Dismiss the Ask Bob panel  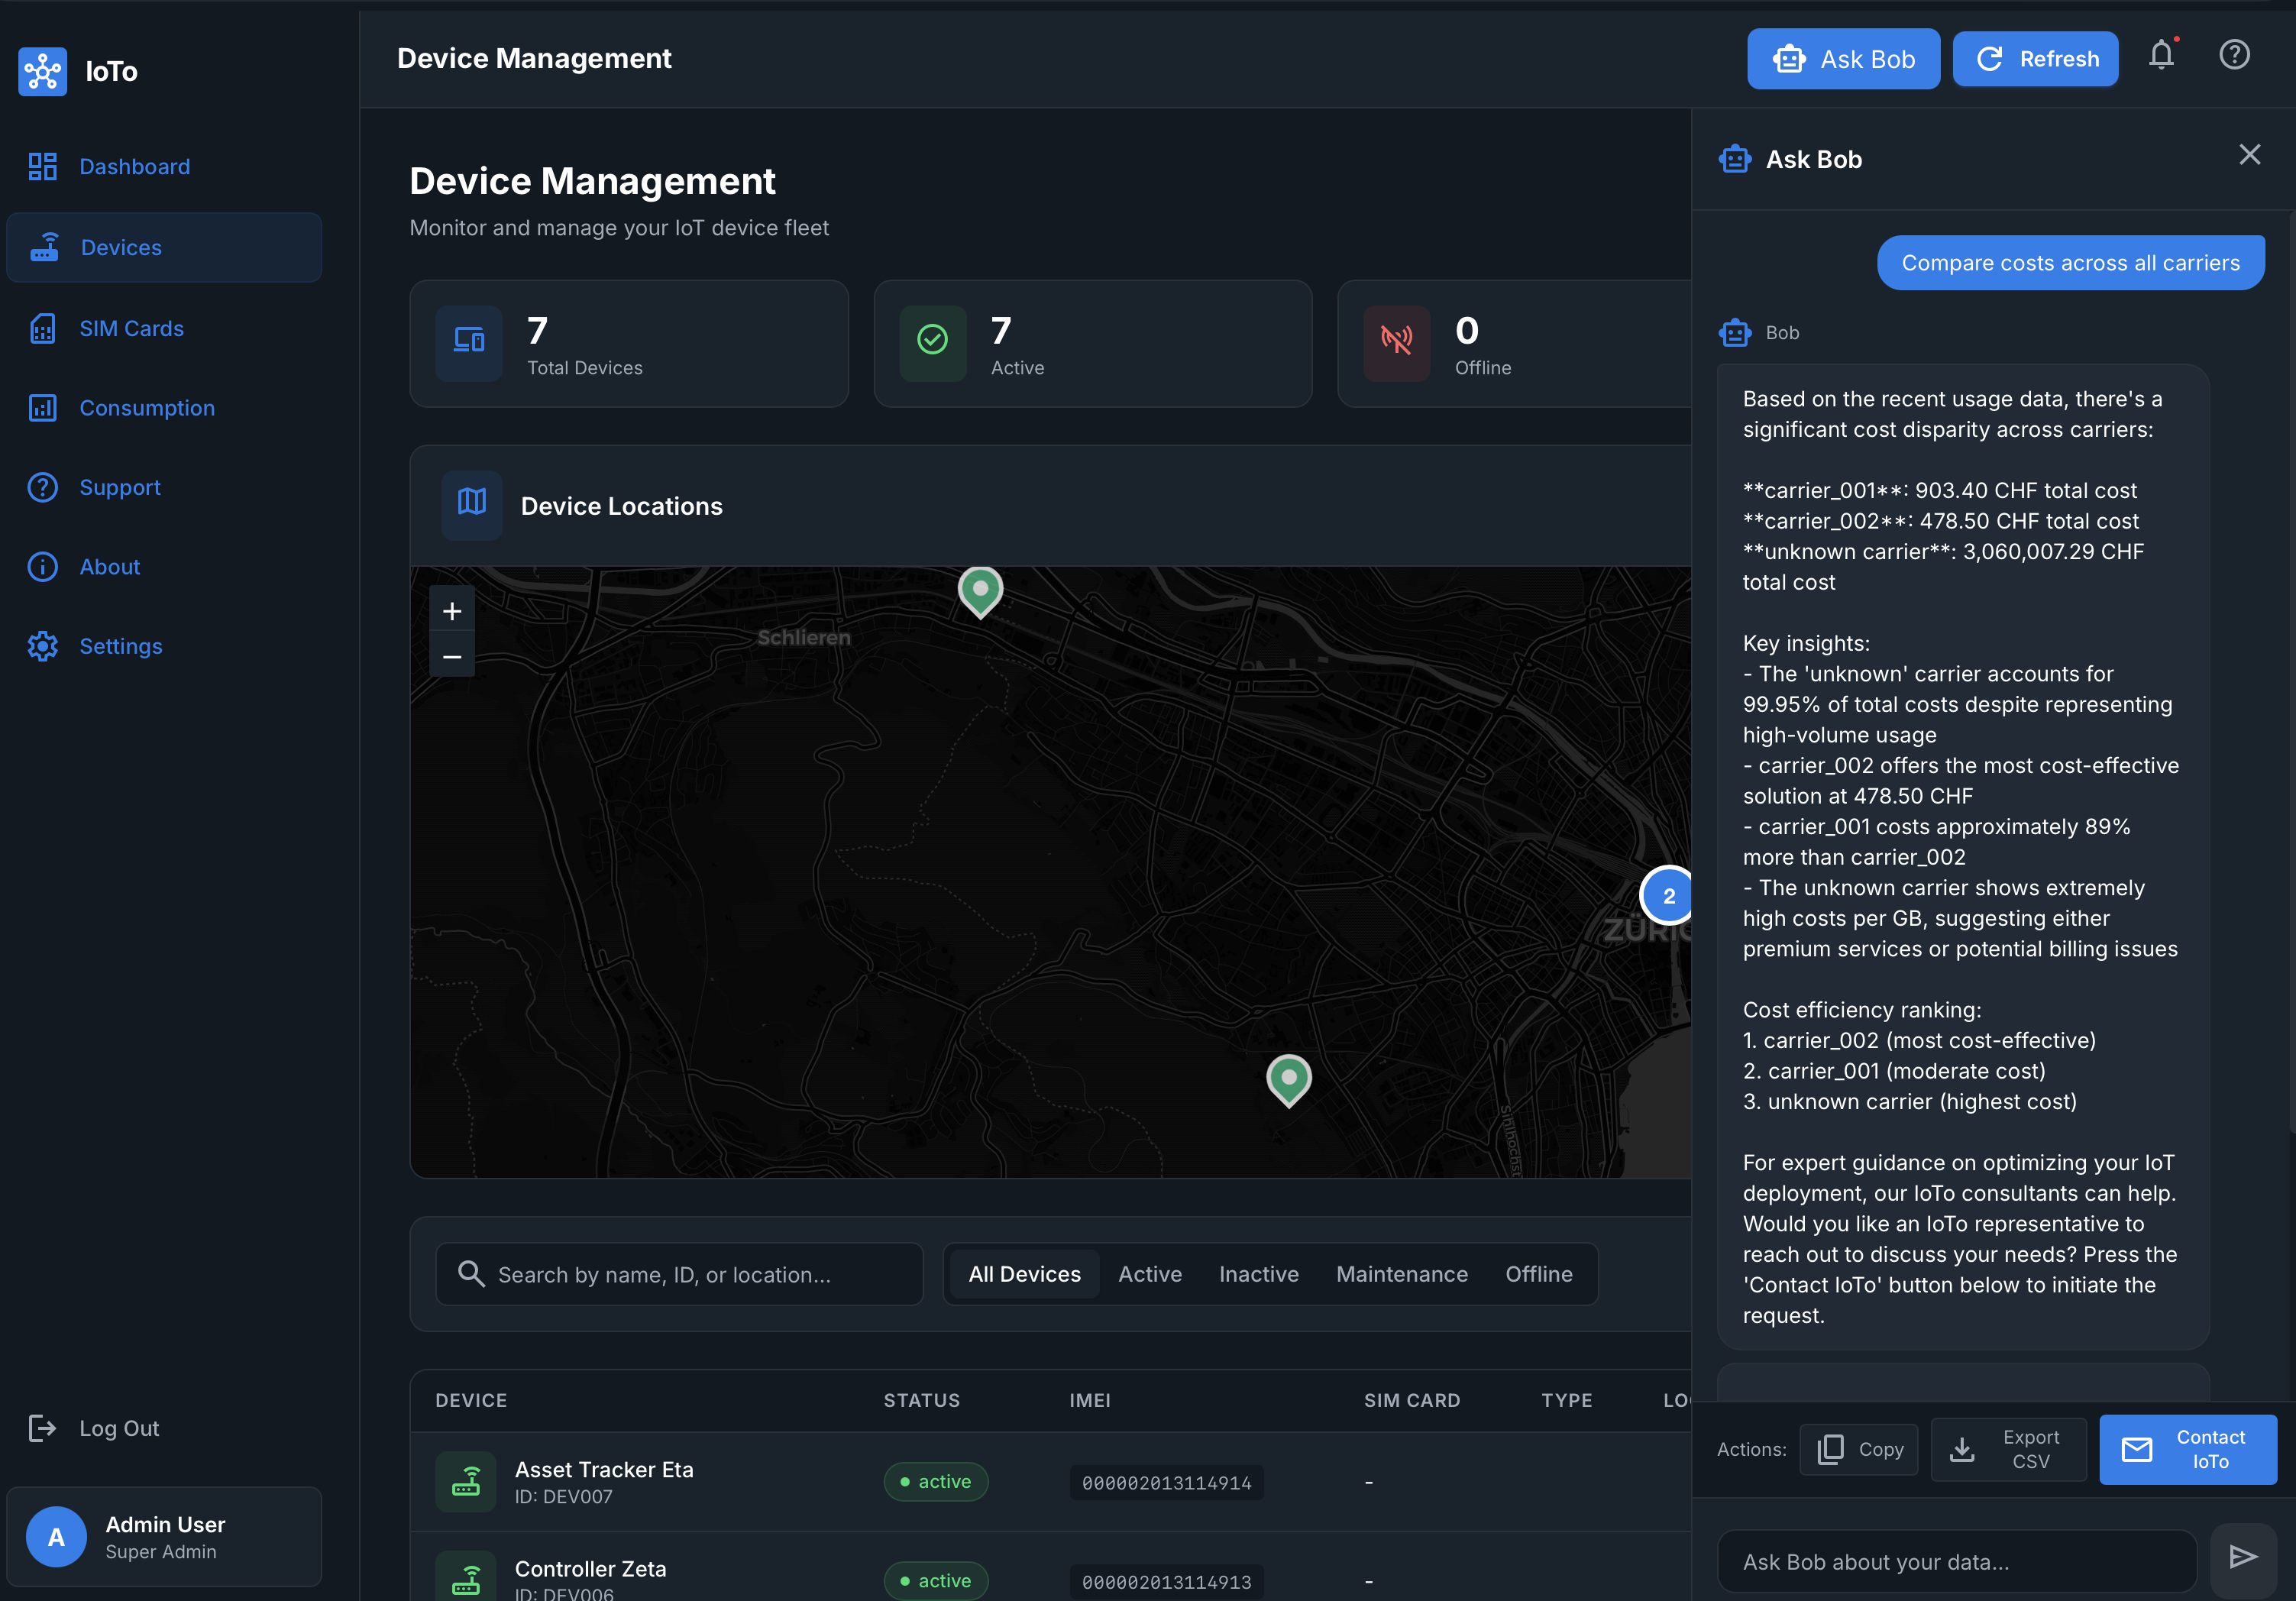pos(2249,154)
